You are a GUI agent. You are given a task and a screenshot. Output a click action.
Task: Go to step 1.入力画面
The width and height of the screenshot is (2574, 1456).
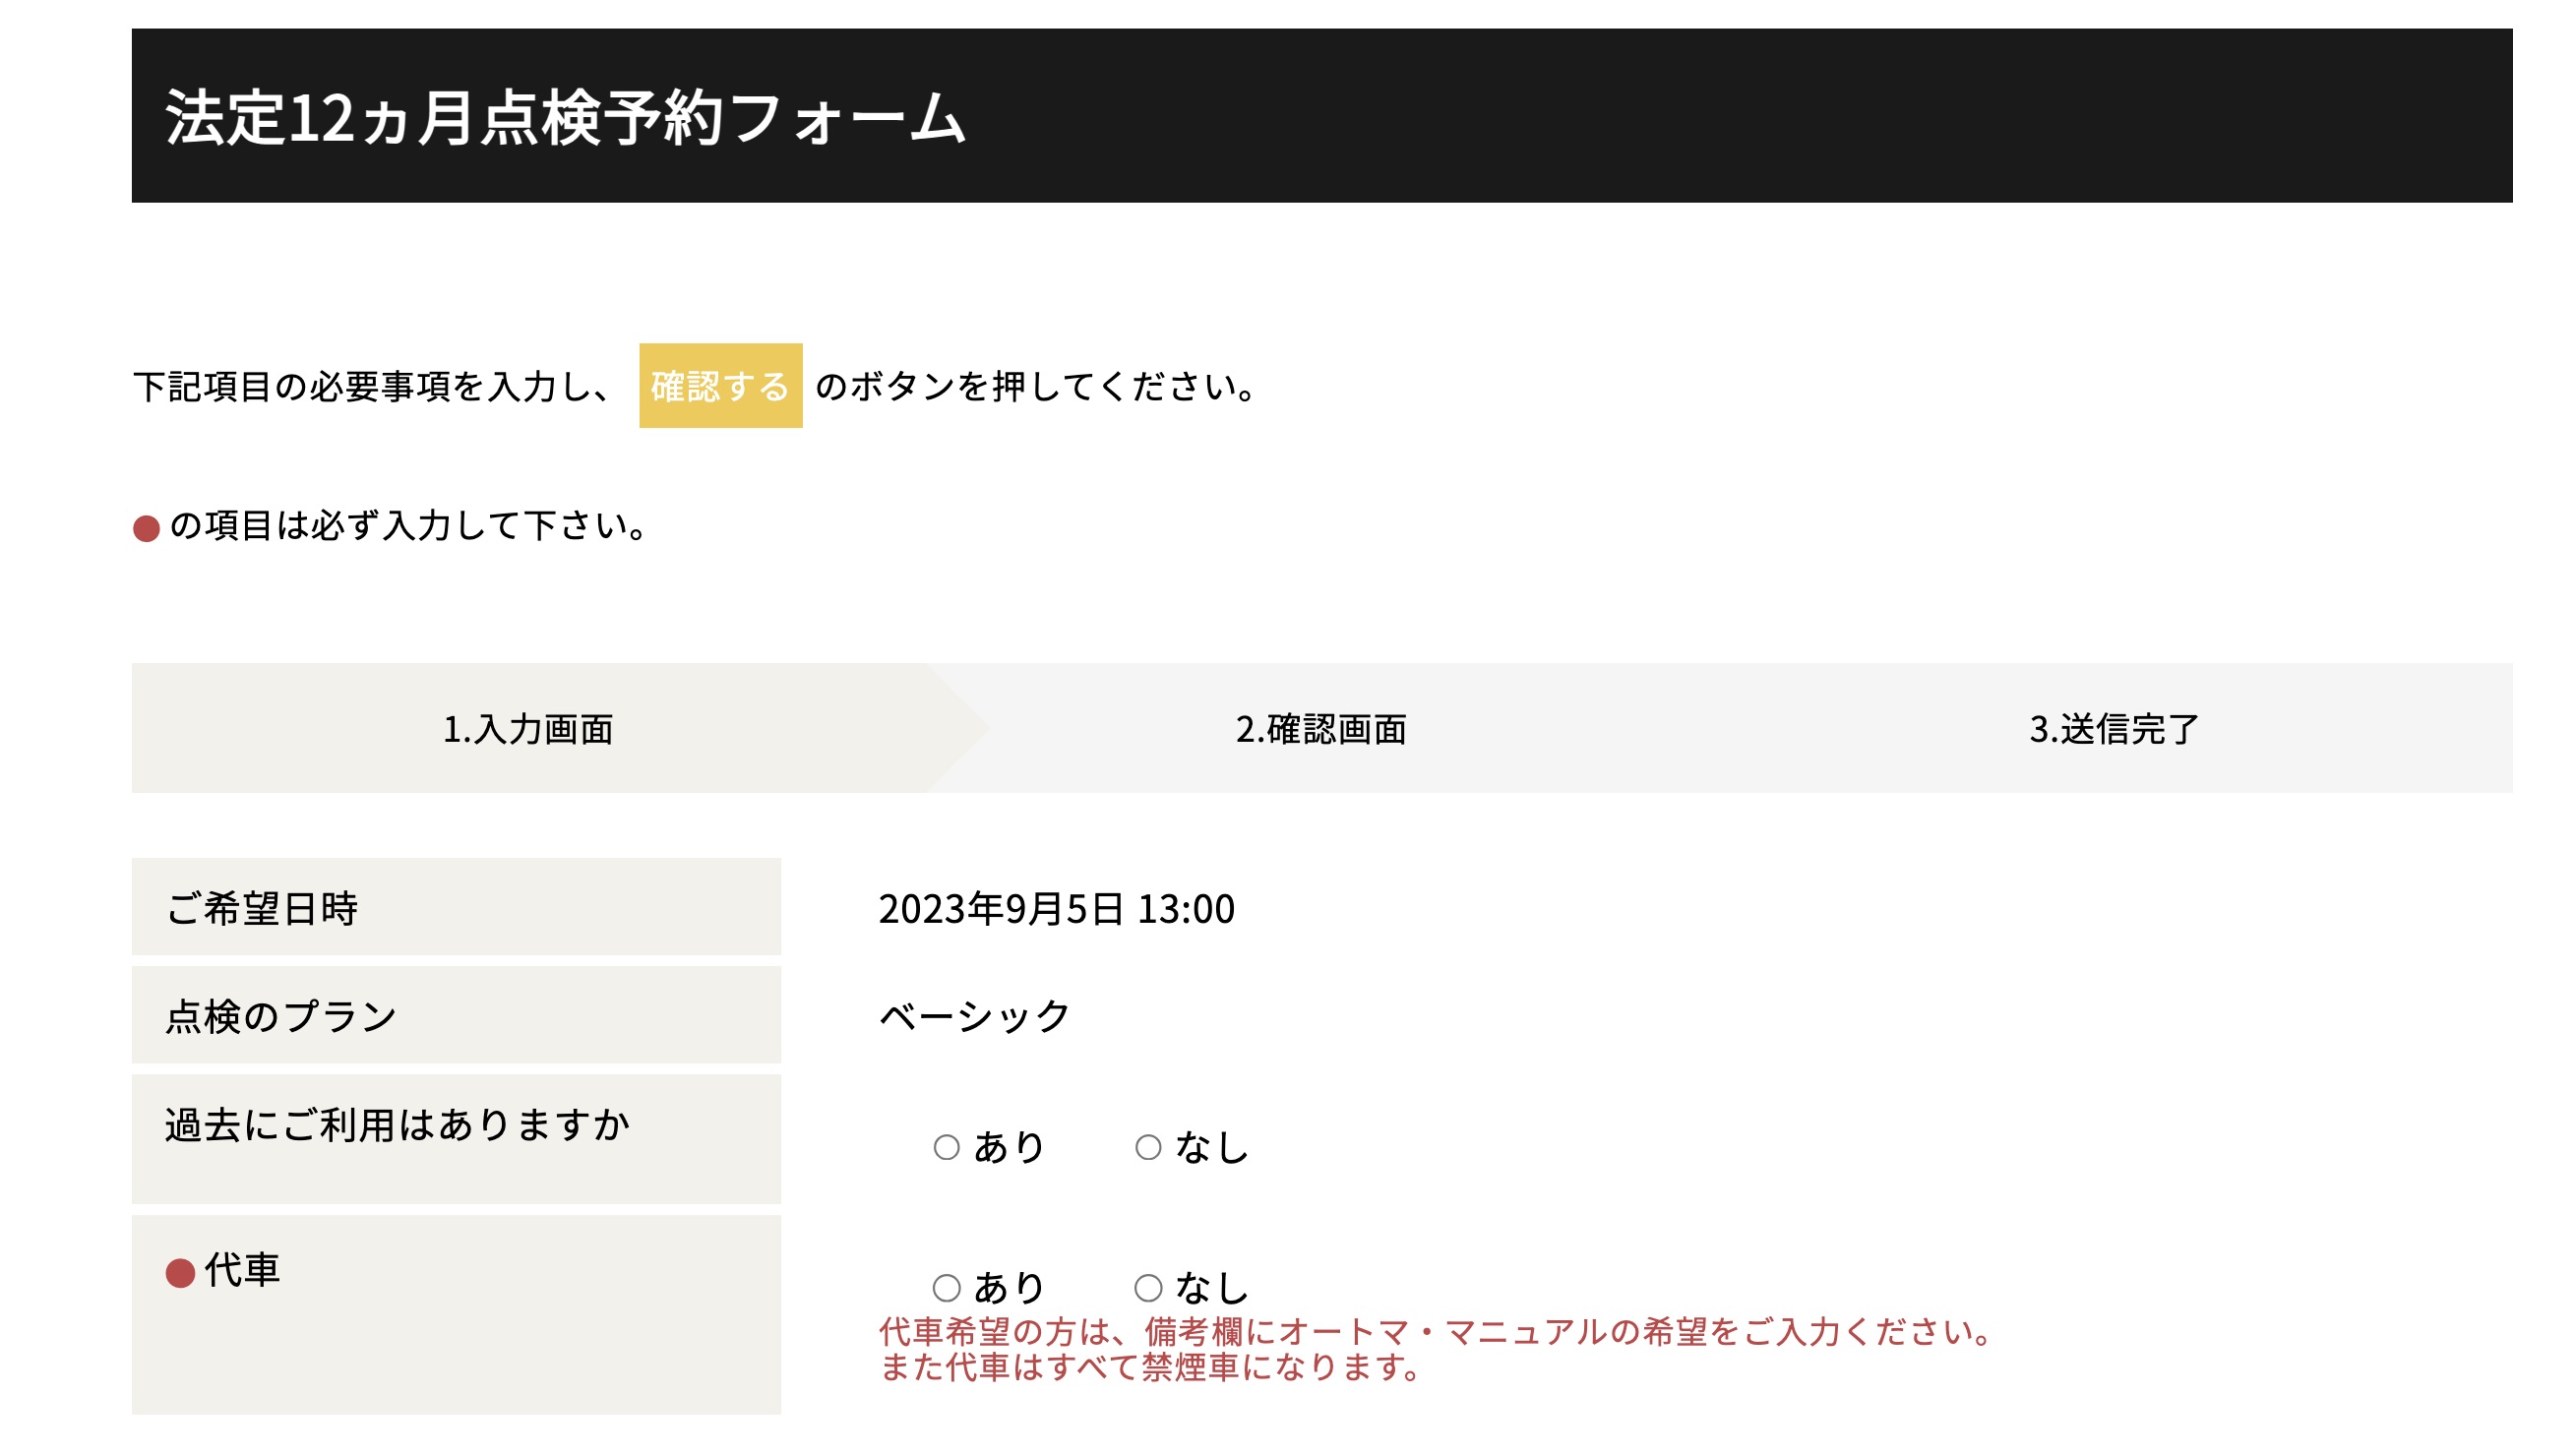(528, 729)
